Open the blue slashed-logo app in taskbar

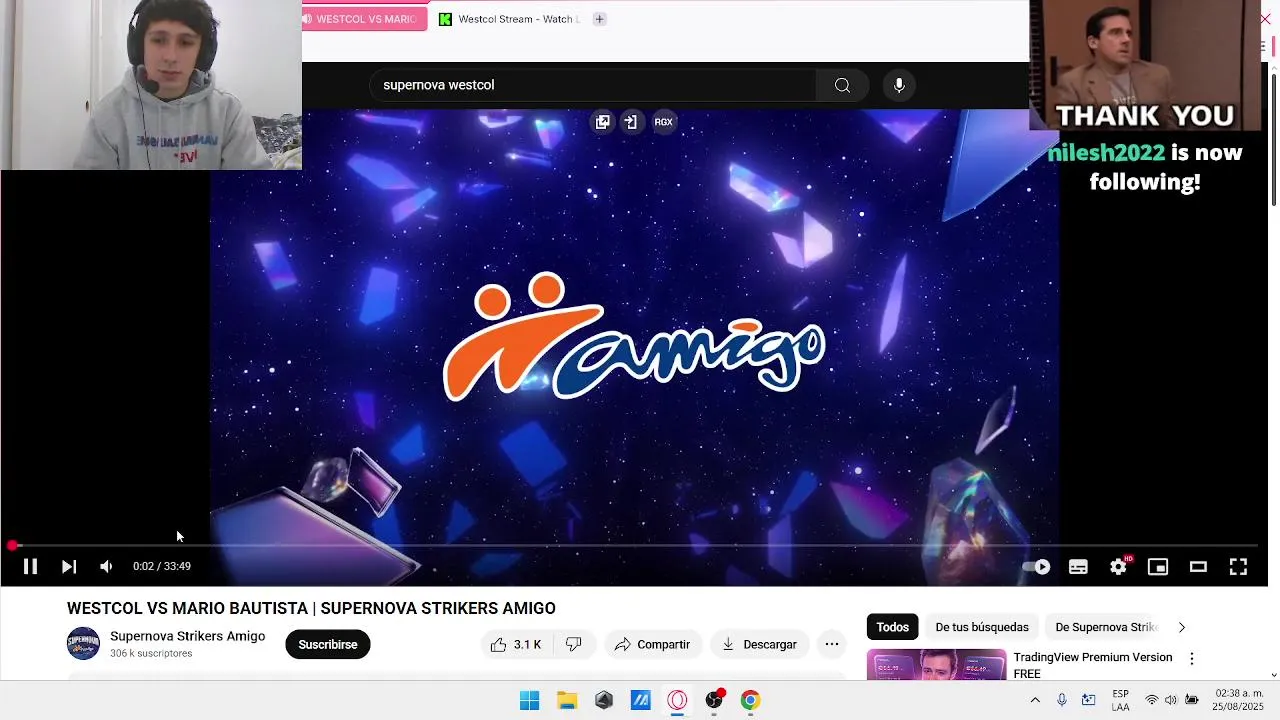point(641,700)
